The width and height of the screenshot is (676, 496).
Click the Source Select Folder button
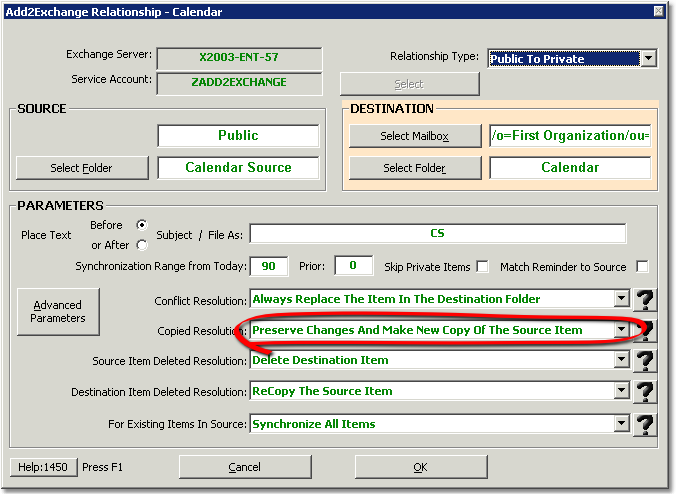82,168
